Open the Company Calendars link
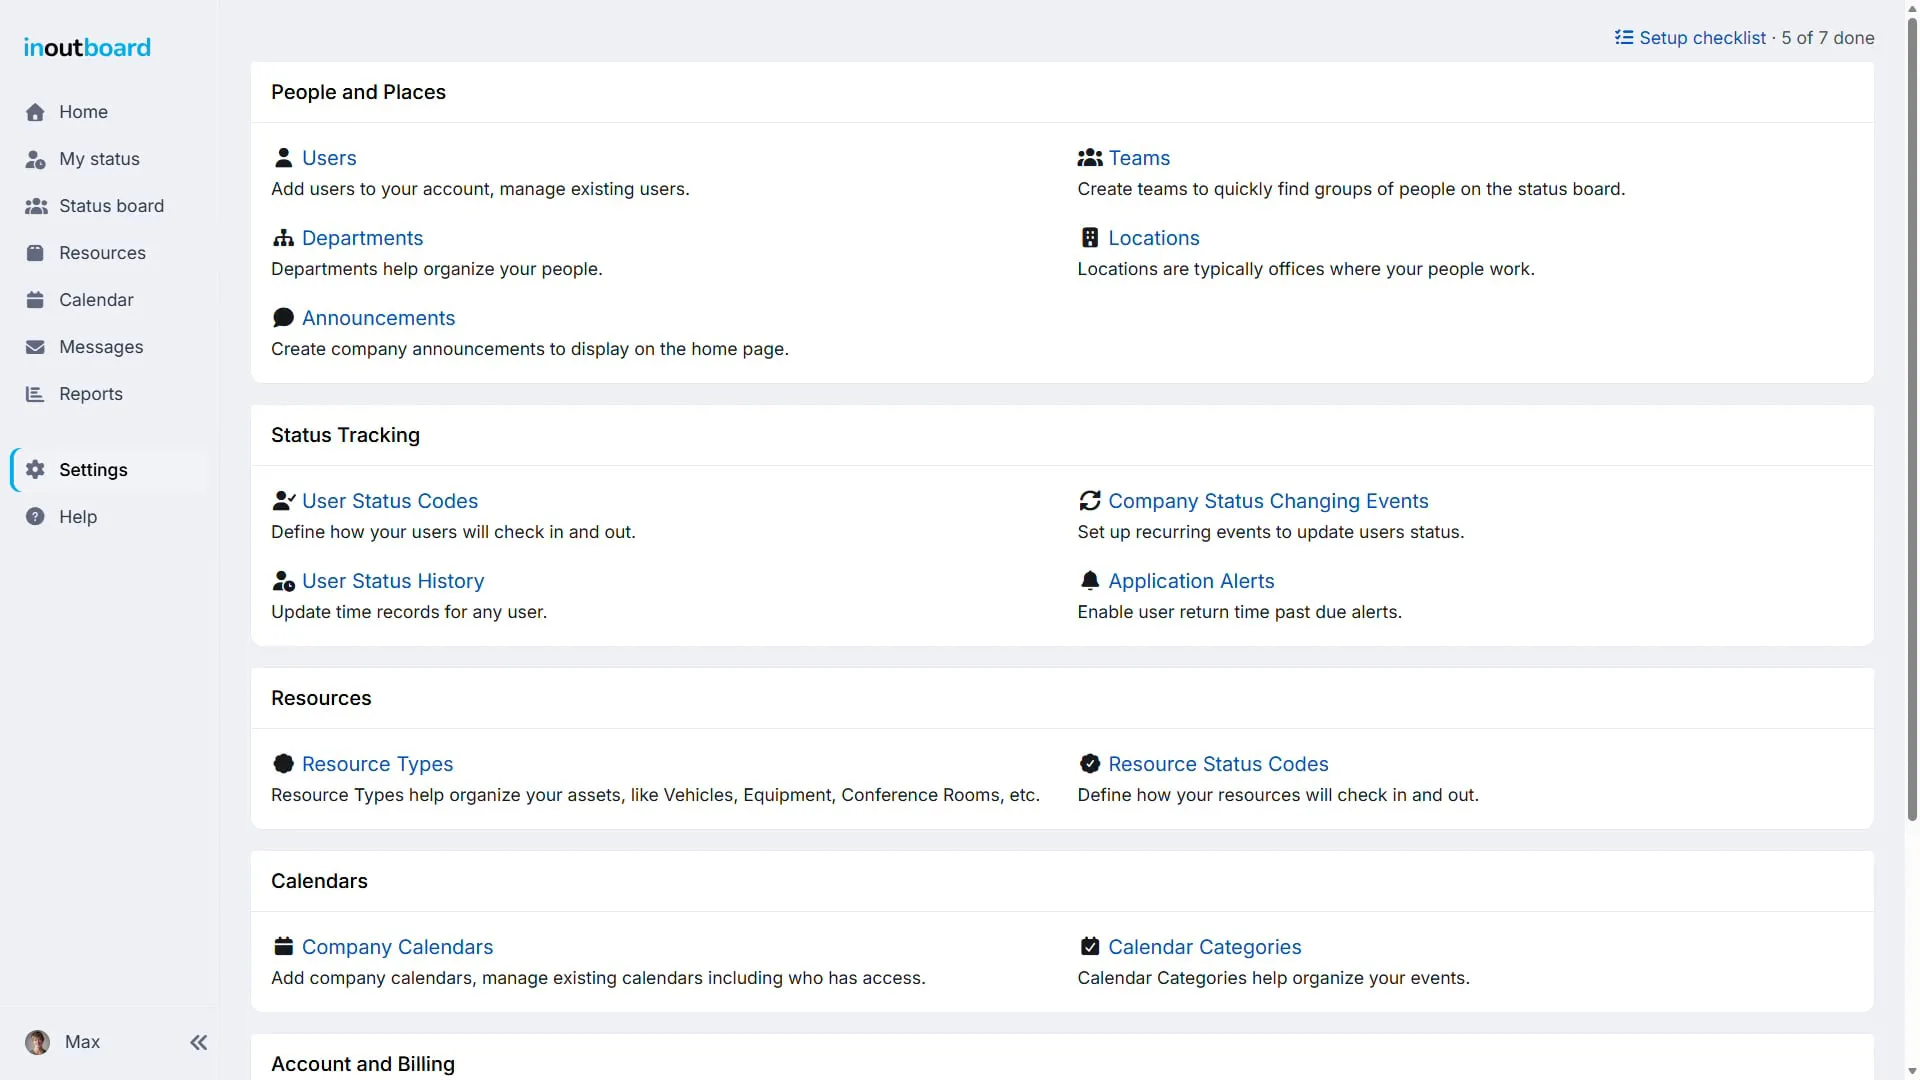The width and height of the screenshot is (1920, 1080). tap(397, 947)
